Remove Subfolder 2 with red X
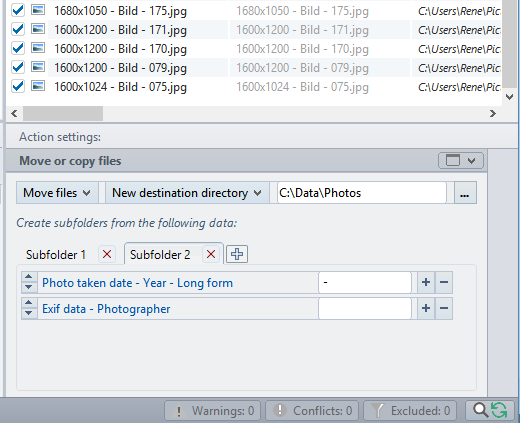 211,255
